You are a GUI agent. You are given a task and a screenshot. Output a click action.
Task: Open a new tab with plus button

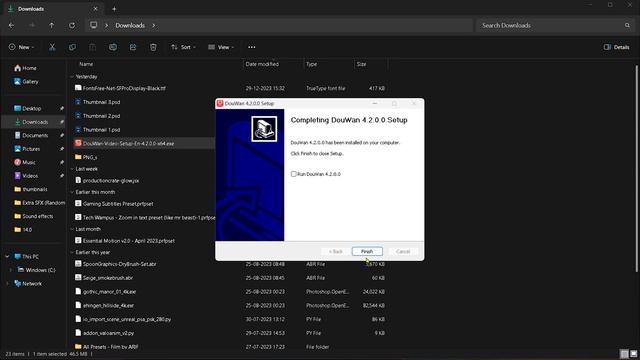(x=114, y=9)
